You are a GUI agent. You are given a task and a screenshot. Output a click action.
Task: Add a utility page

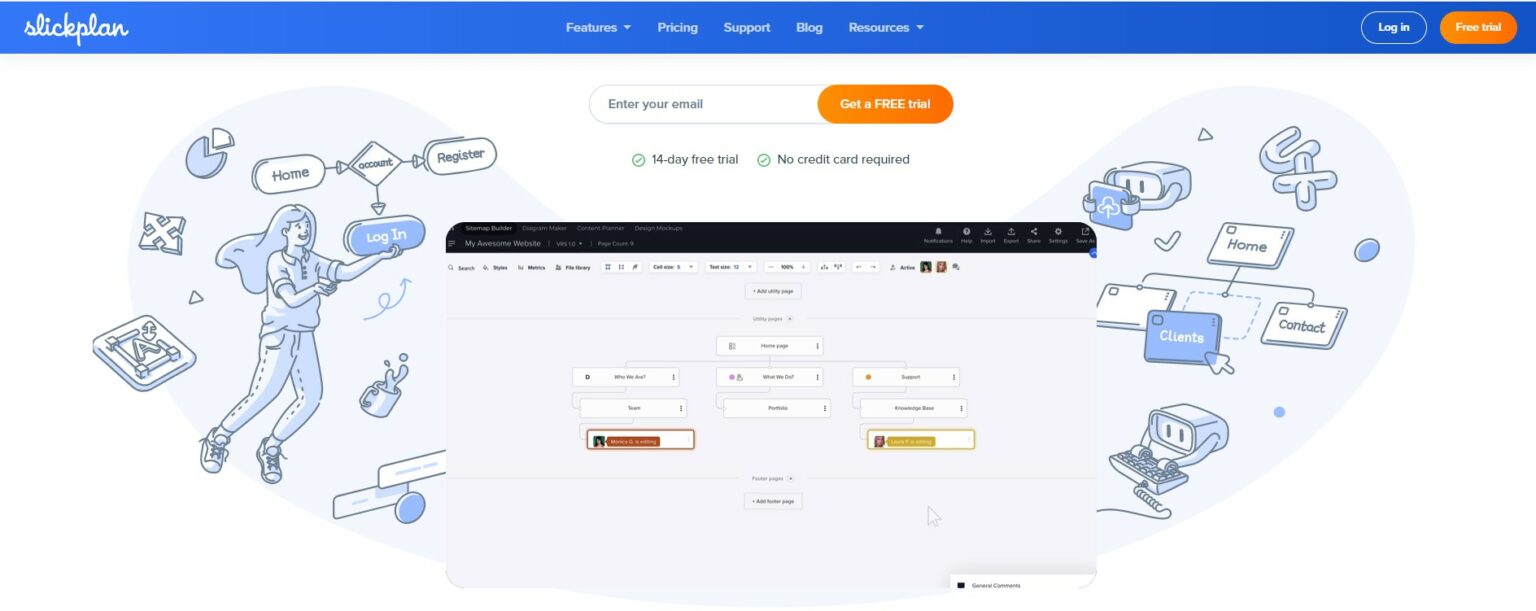coord(772,291)
